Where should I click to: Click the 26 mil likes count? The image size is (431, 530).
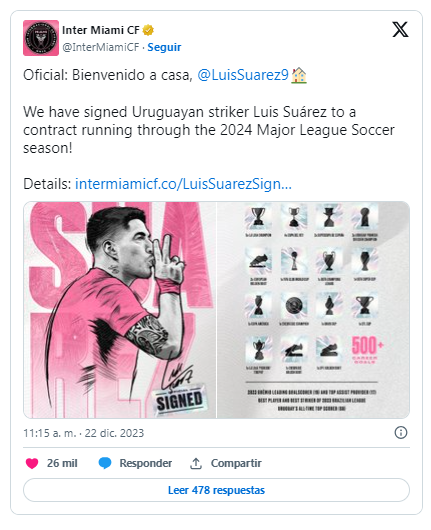[62, 463]
